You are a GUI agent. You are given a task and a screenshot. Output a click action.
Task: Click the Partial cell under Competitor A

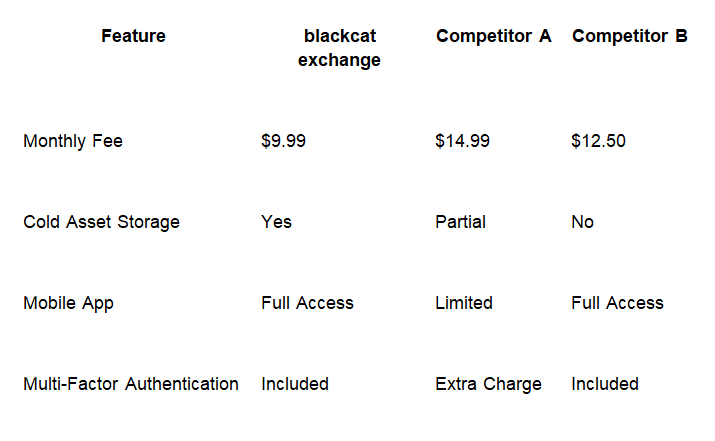461,222
